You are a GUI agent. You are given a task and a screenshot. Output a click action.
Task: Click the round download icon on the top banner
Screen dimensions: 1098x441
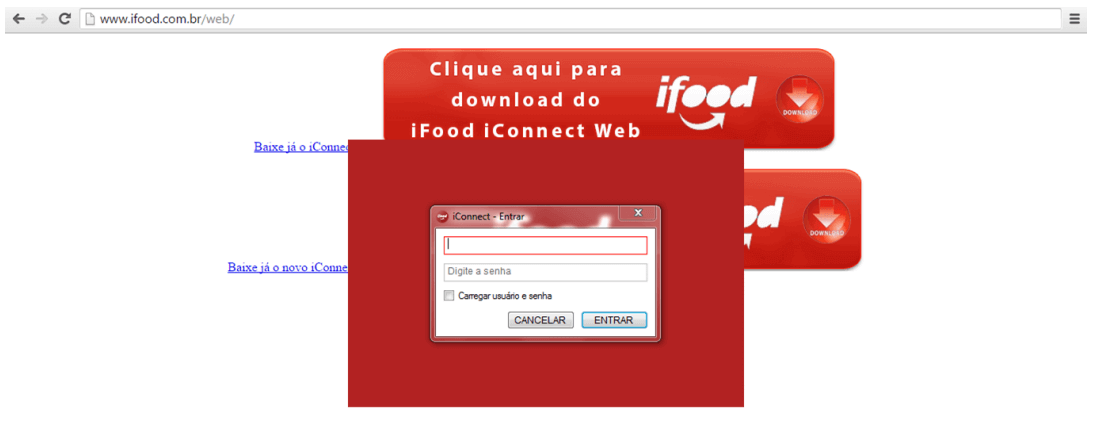click(800, 99)
